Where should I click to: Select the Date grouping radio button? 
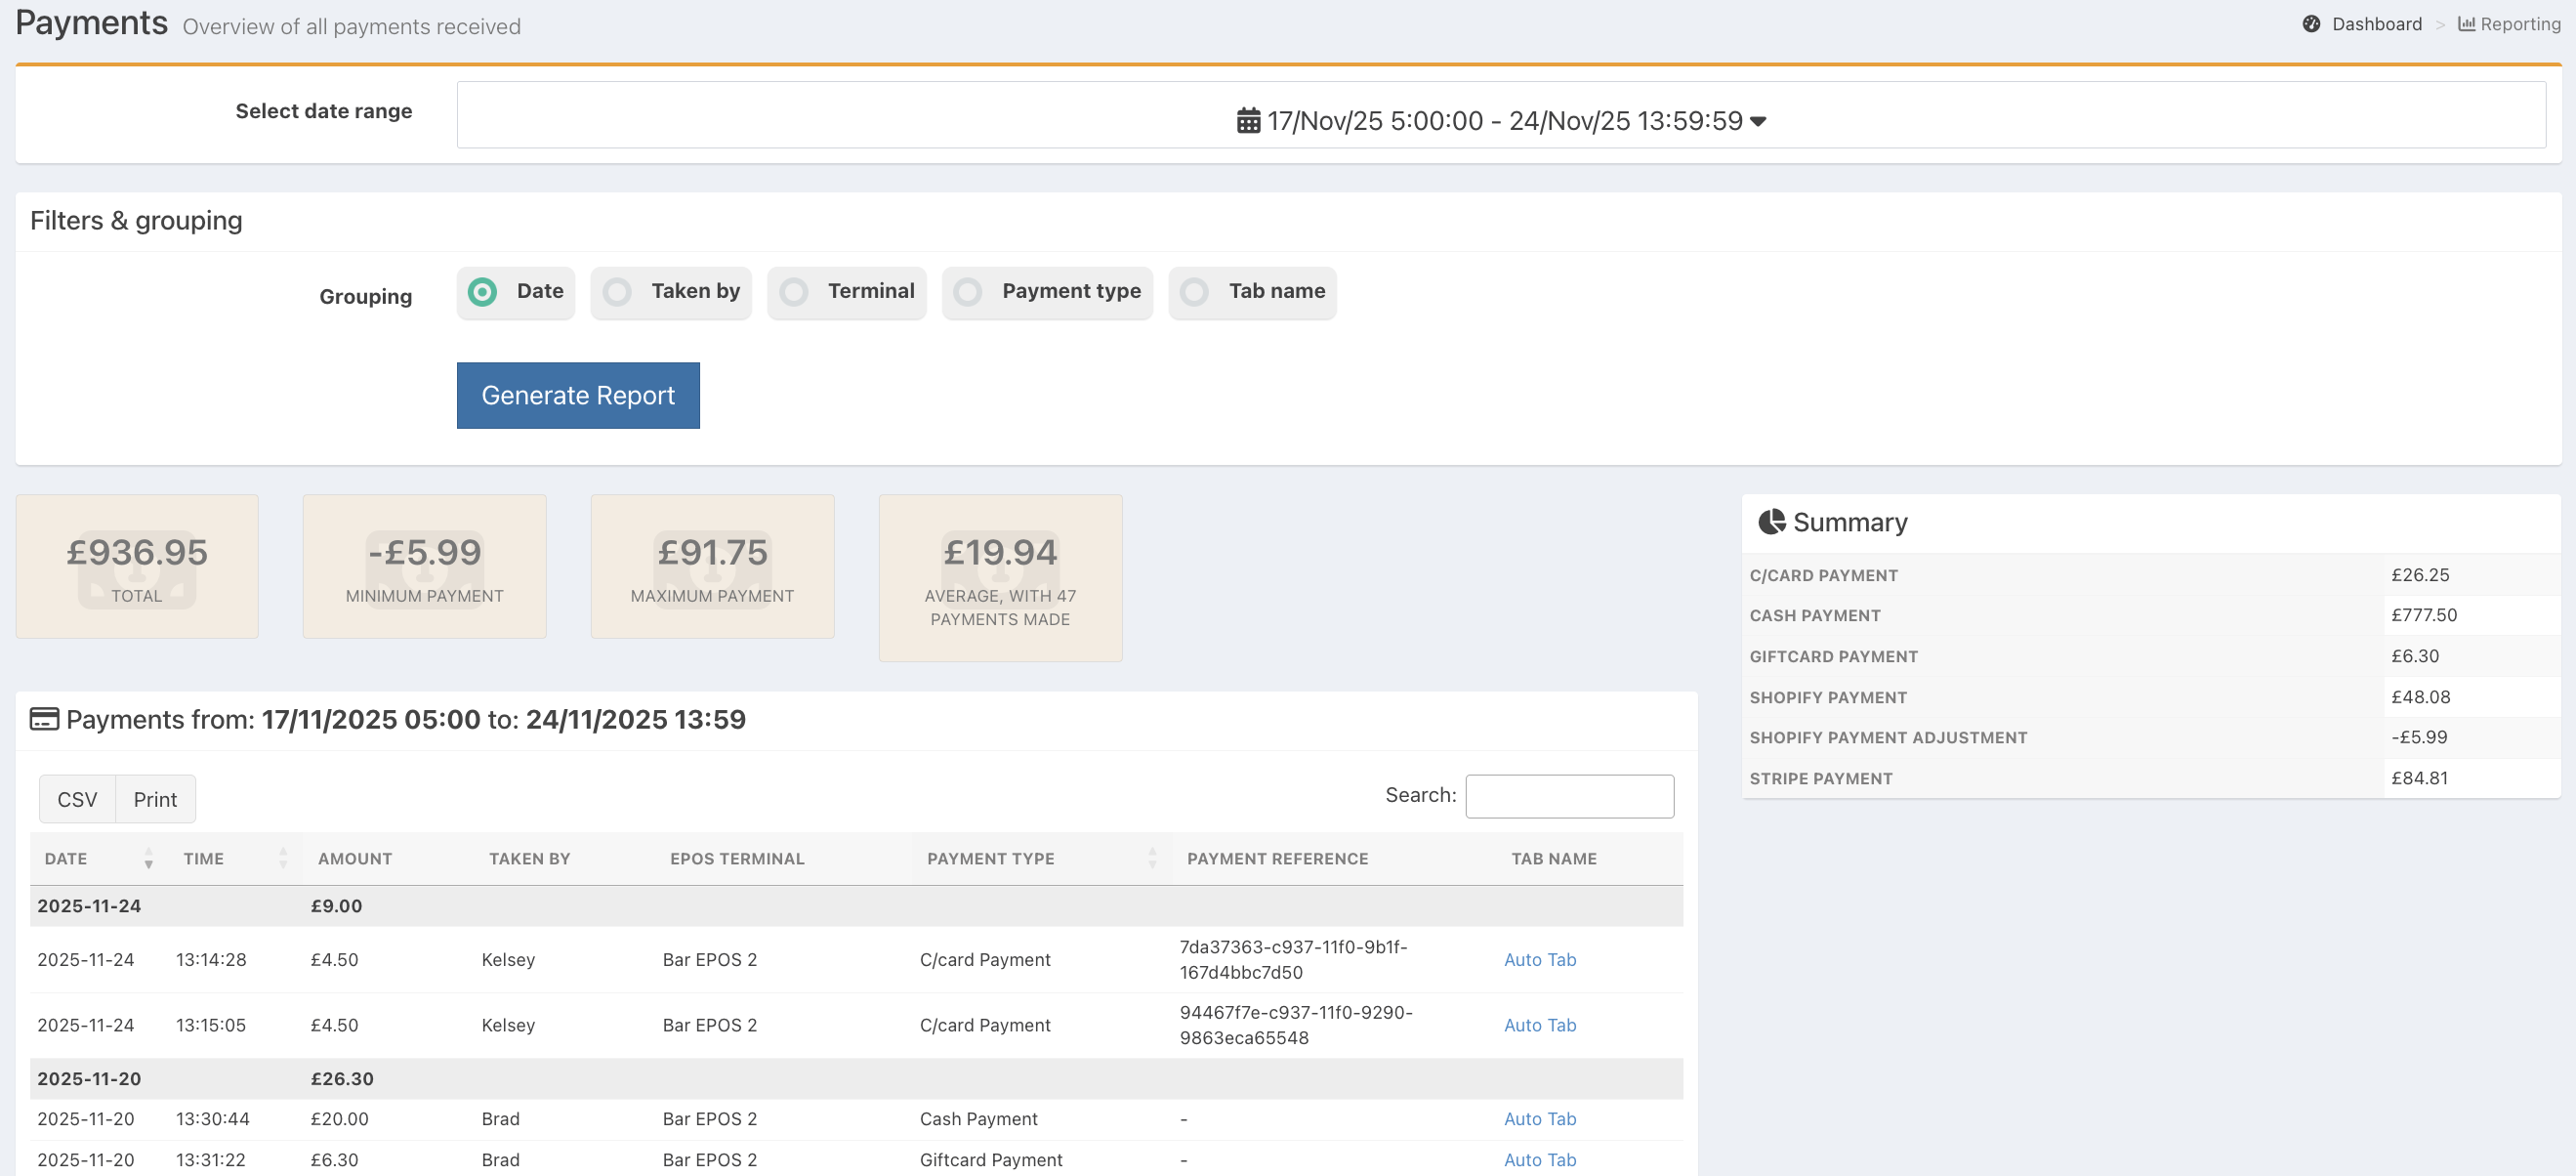pyautogui.click(x=483, y=292)
